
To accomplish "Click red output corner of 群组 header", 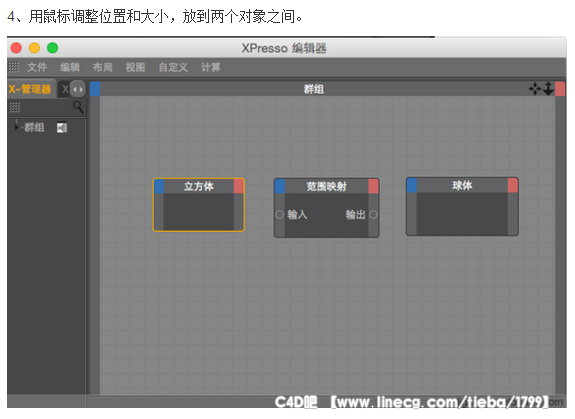I will point(560,89).
